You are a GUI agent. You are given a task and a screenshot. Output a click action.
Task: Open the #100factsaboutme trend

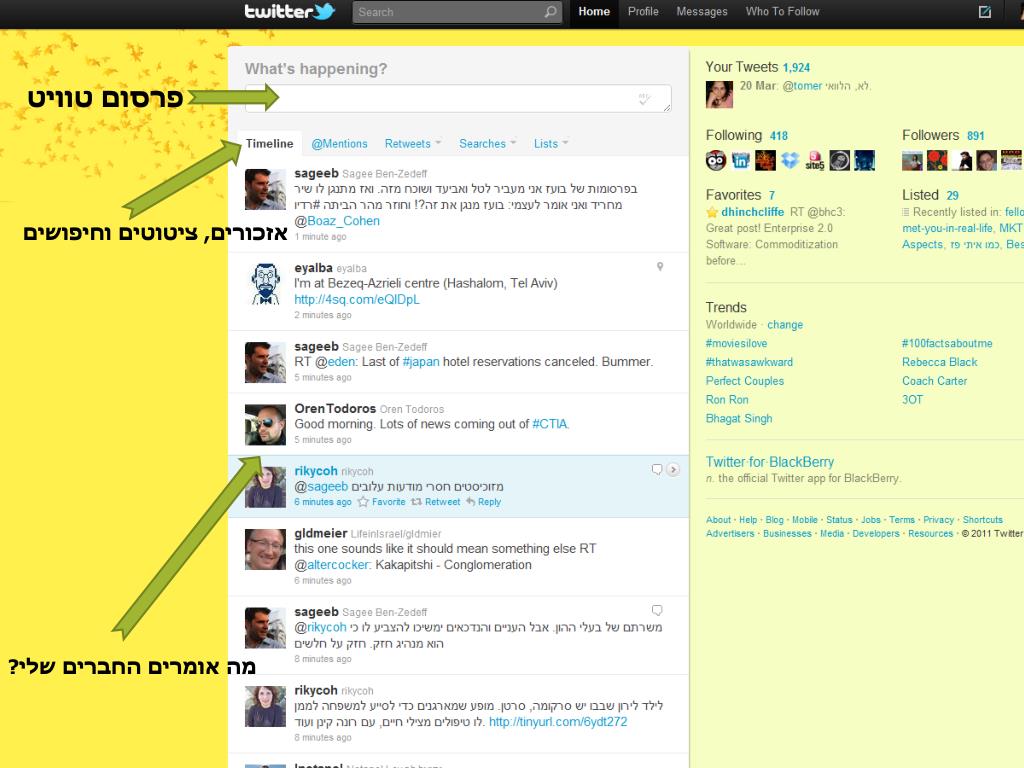pyautogui.click(x=947, y=344)
